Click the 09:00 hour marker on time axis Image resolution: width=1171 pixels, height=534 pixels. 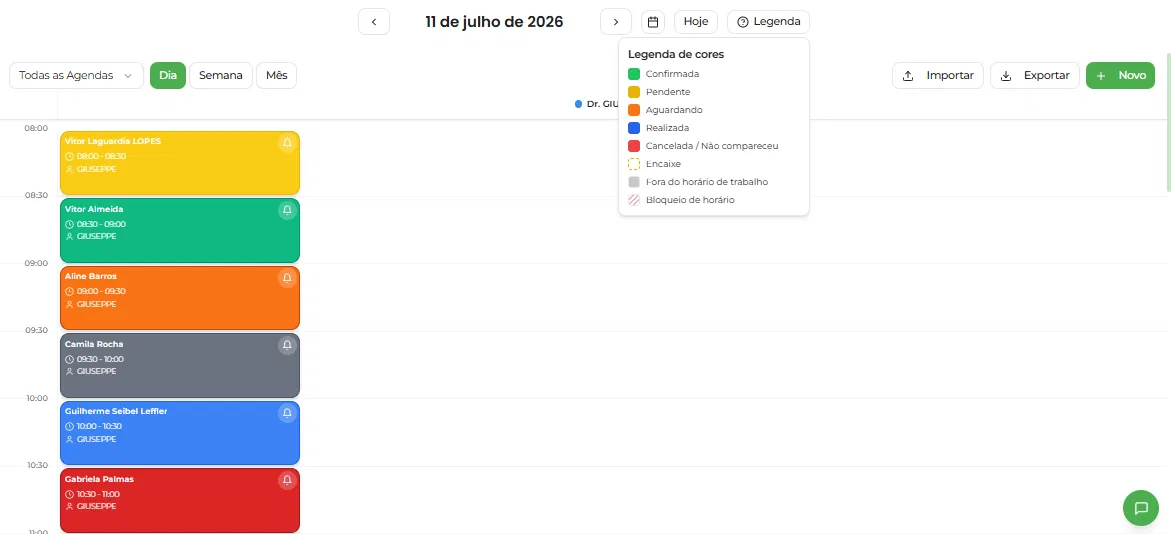pos(36,264)
